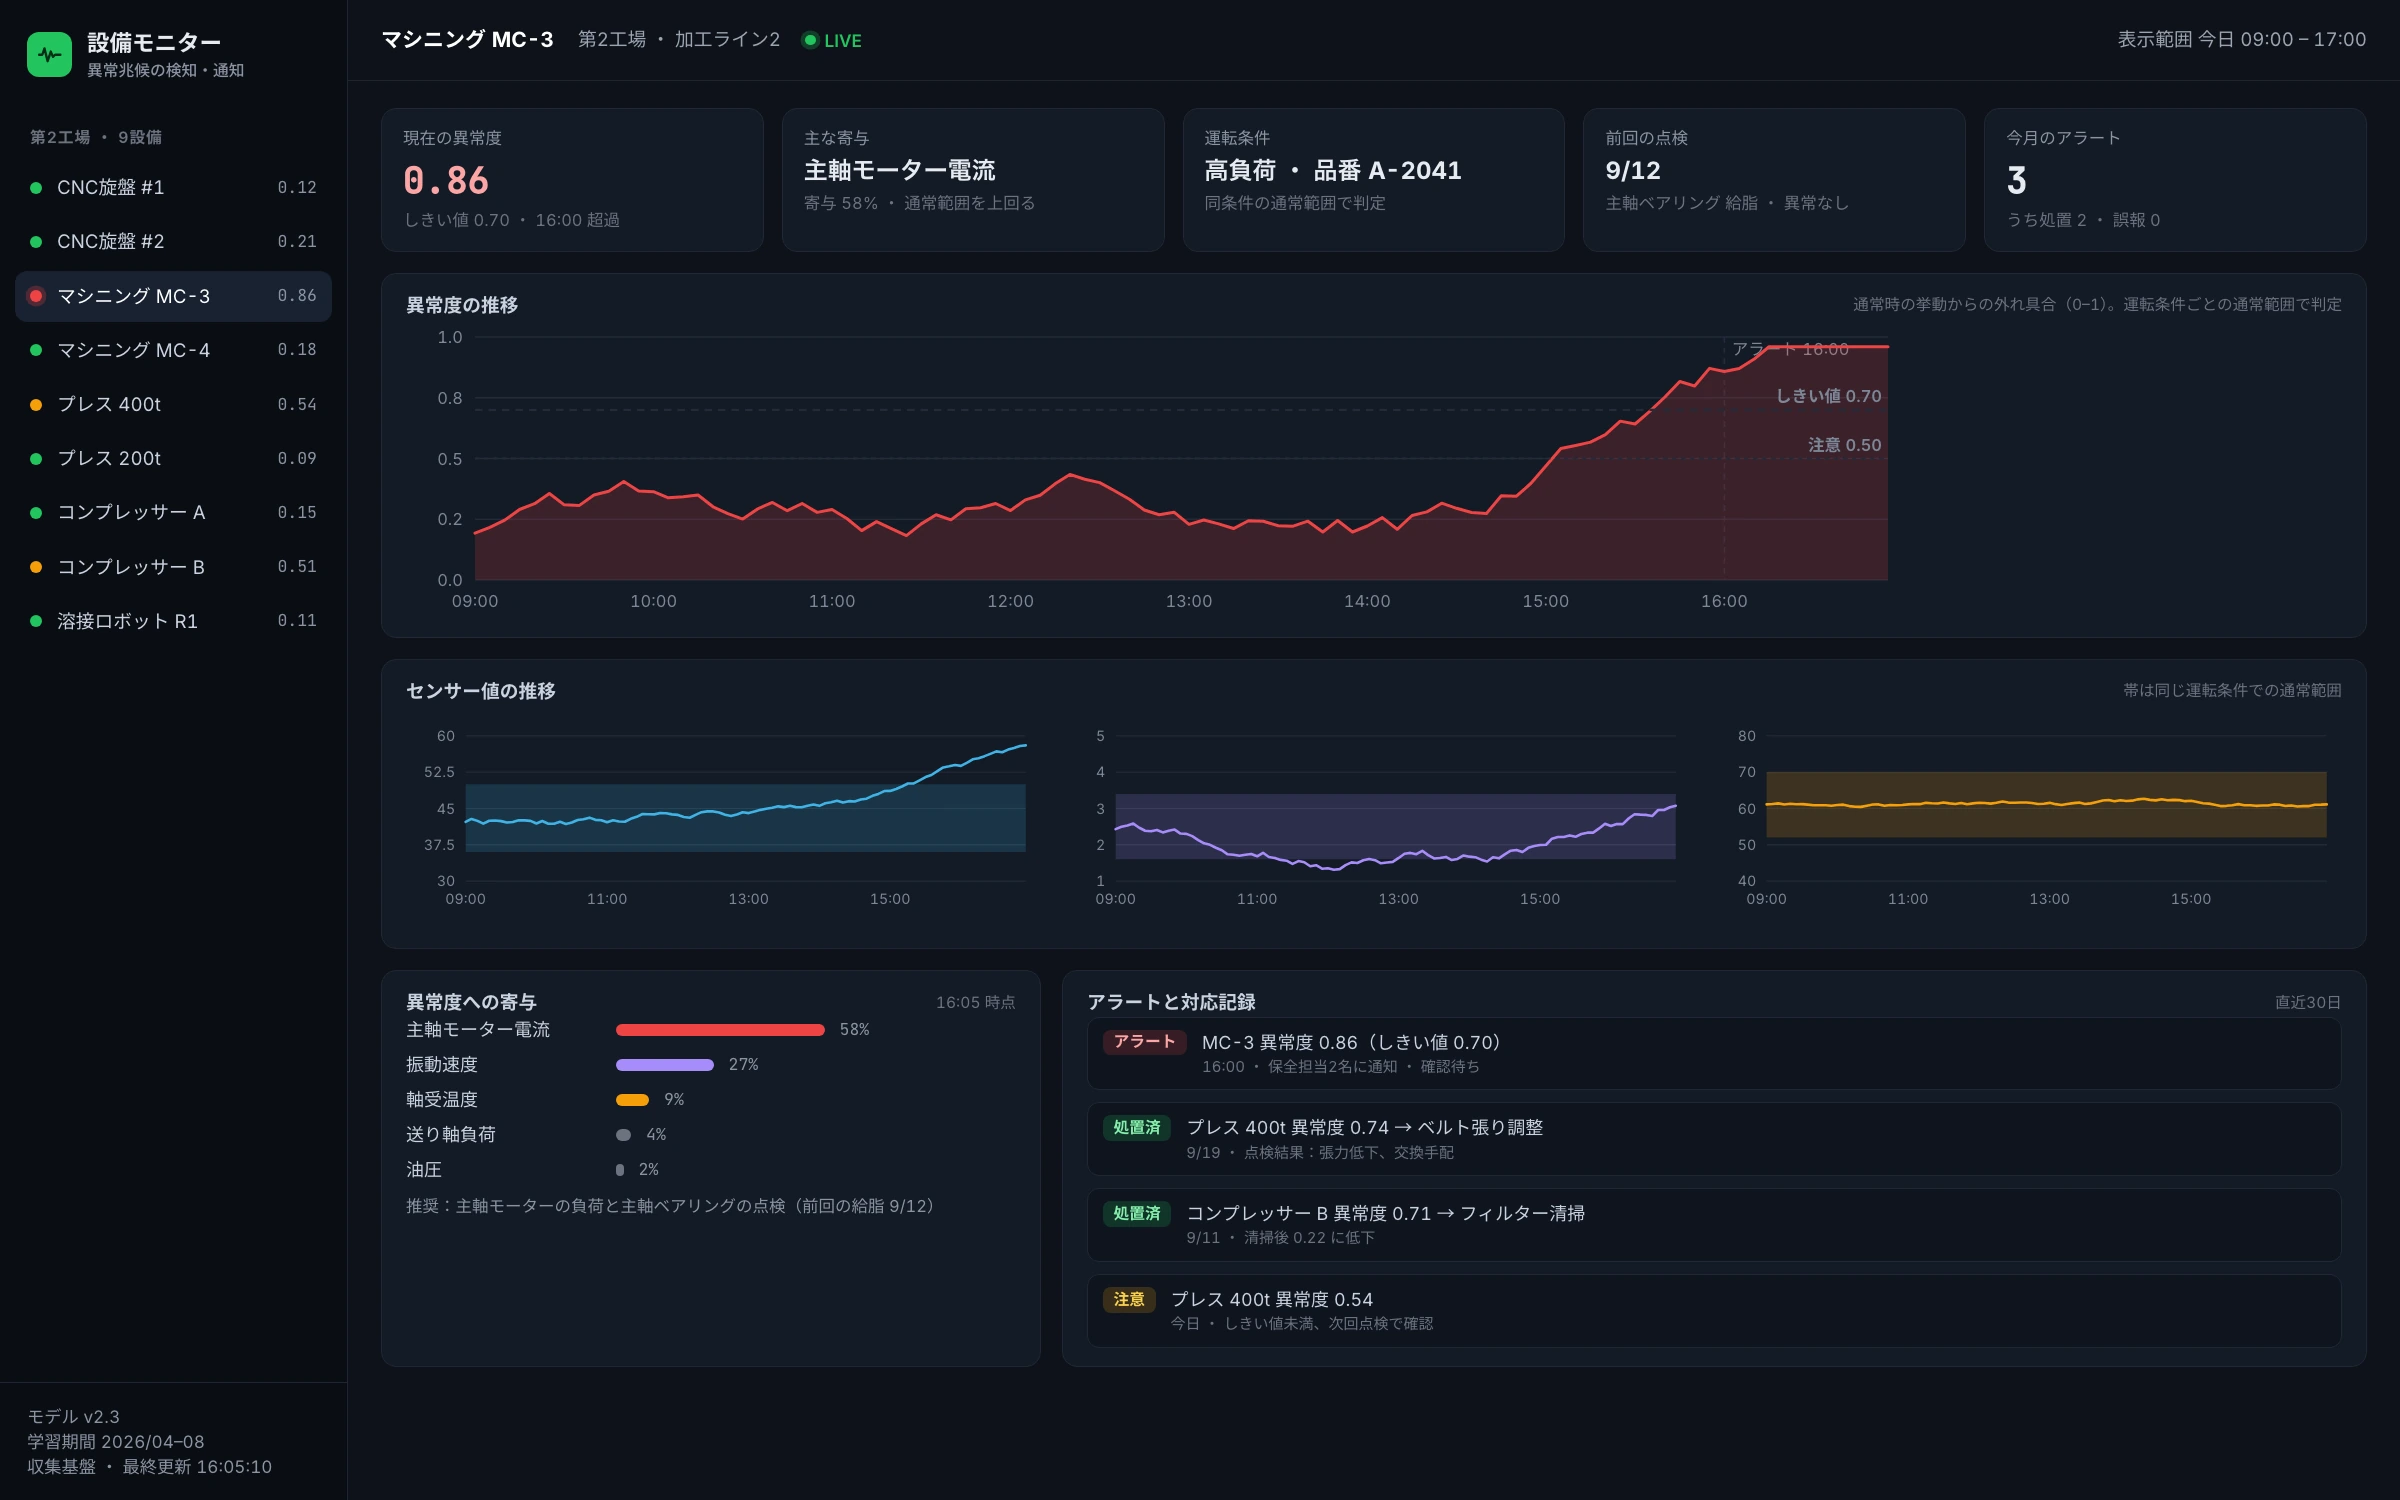Click the green pulse logo icon
The height and width of the screenshot is (1500, 2400).
(49, 54)
